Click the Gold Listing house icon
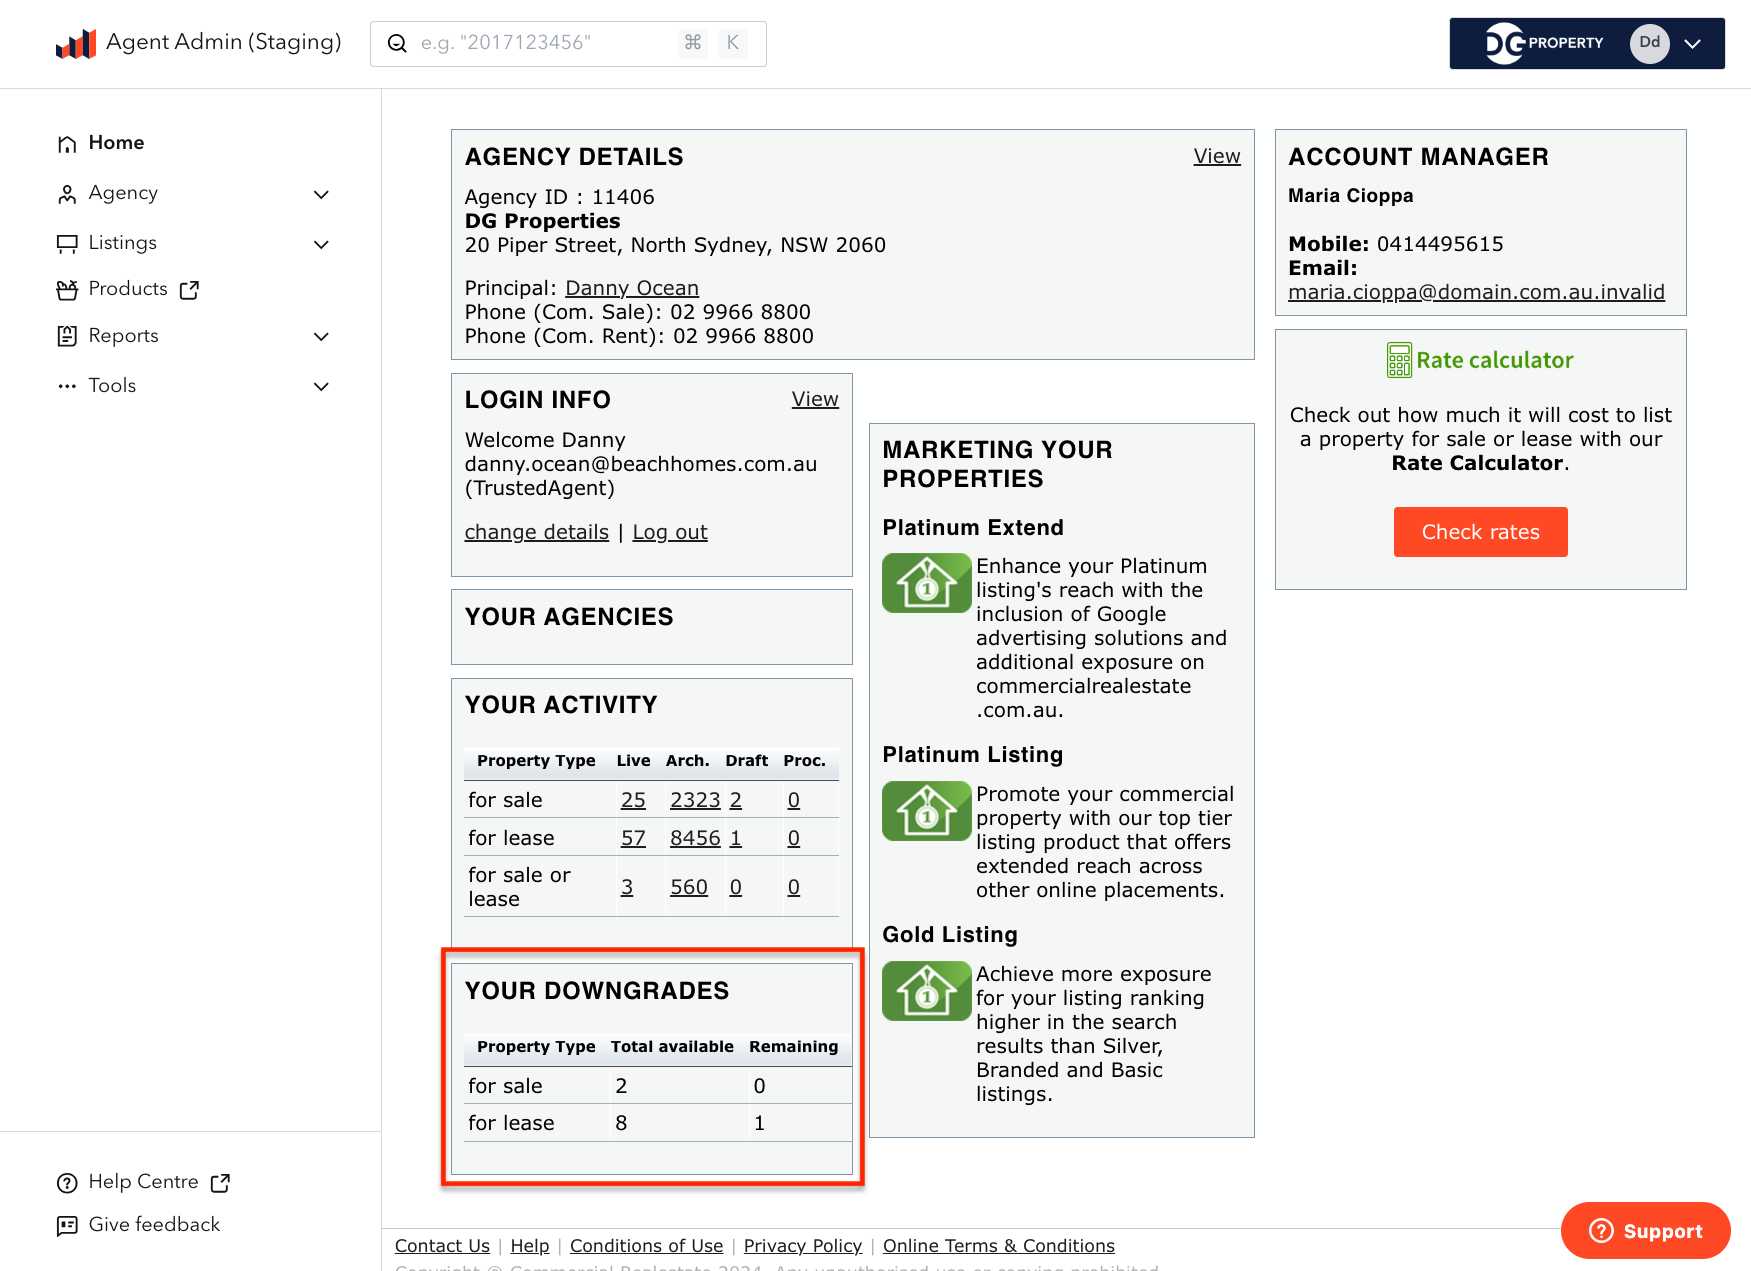This screenshot has width=1751, height=1271. coord(926,991)
